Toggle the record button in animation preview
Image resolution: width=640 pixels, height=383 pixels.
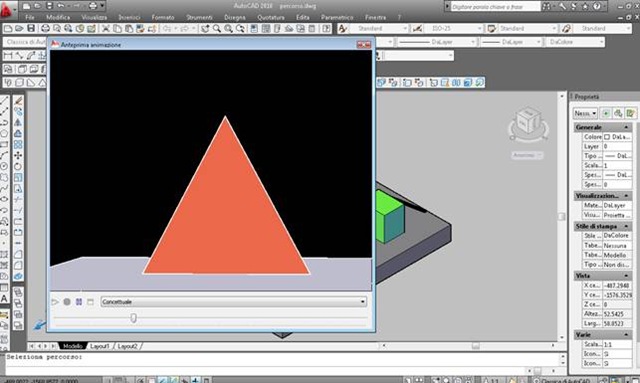pos(67,302)
